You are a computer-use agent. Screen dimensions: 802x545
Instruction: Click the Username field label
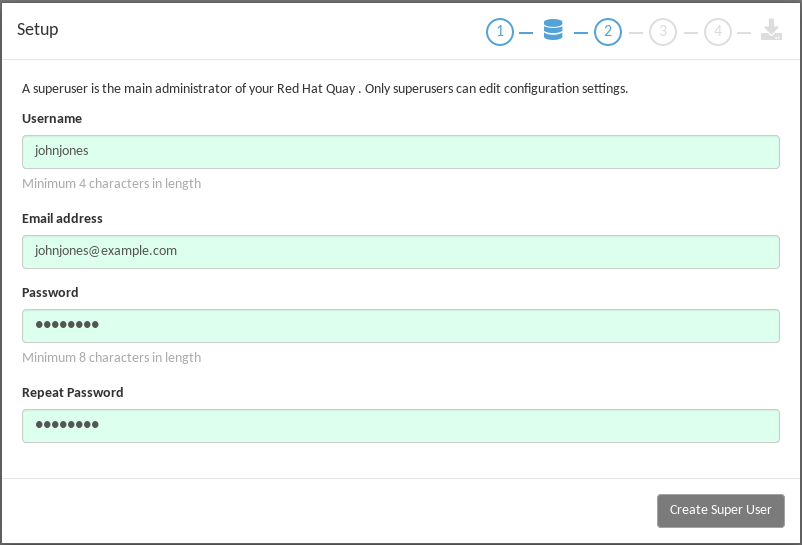click(52, 119)
